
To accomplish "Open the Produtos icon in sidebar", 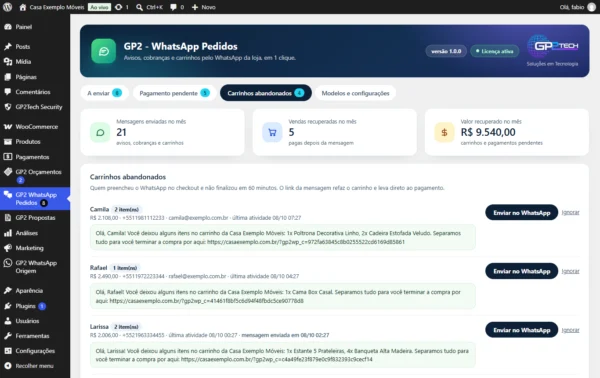I will (x=8, y=142).
